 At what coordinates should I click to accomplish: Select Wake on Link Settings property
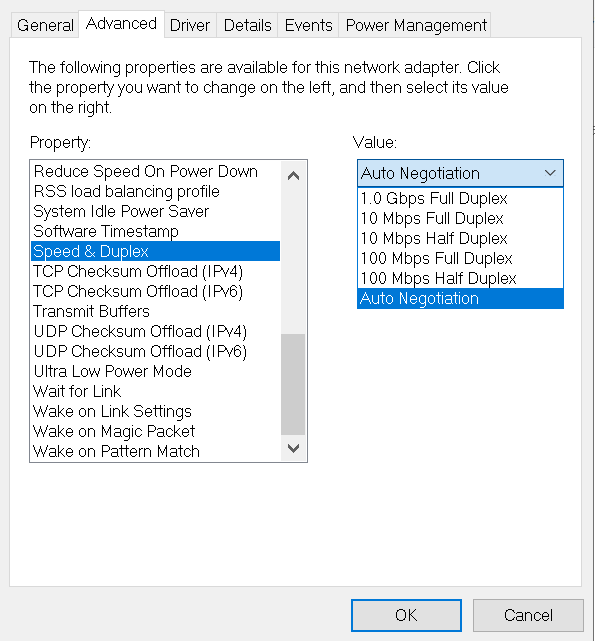pos(156,412)
